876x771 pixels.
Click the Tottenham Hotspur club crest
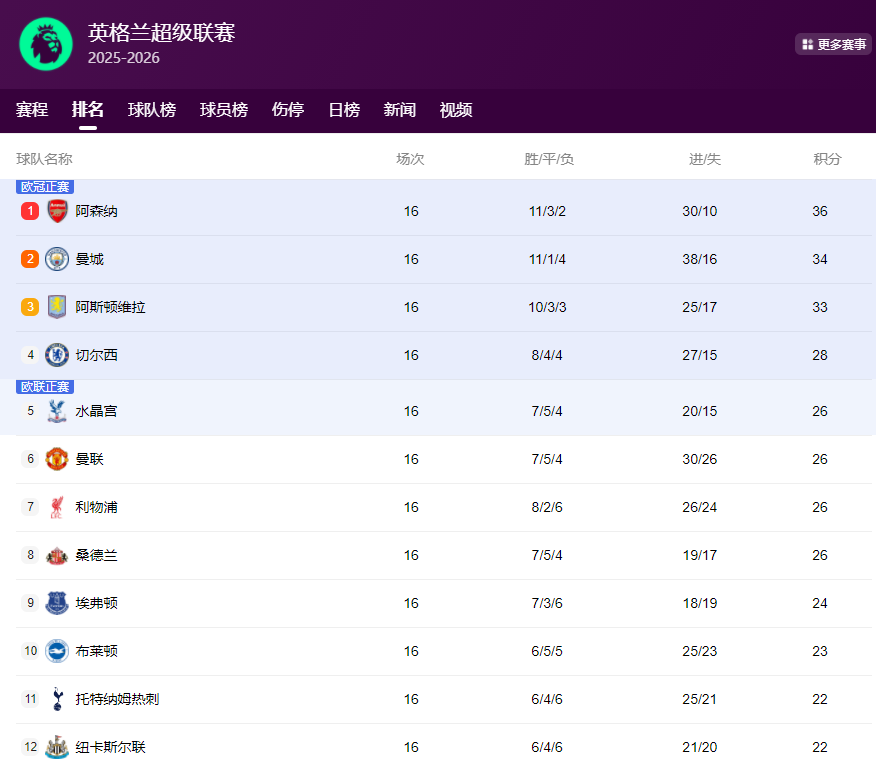pyautogui.click(x=57, y=699)
